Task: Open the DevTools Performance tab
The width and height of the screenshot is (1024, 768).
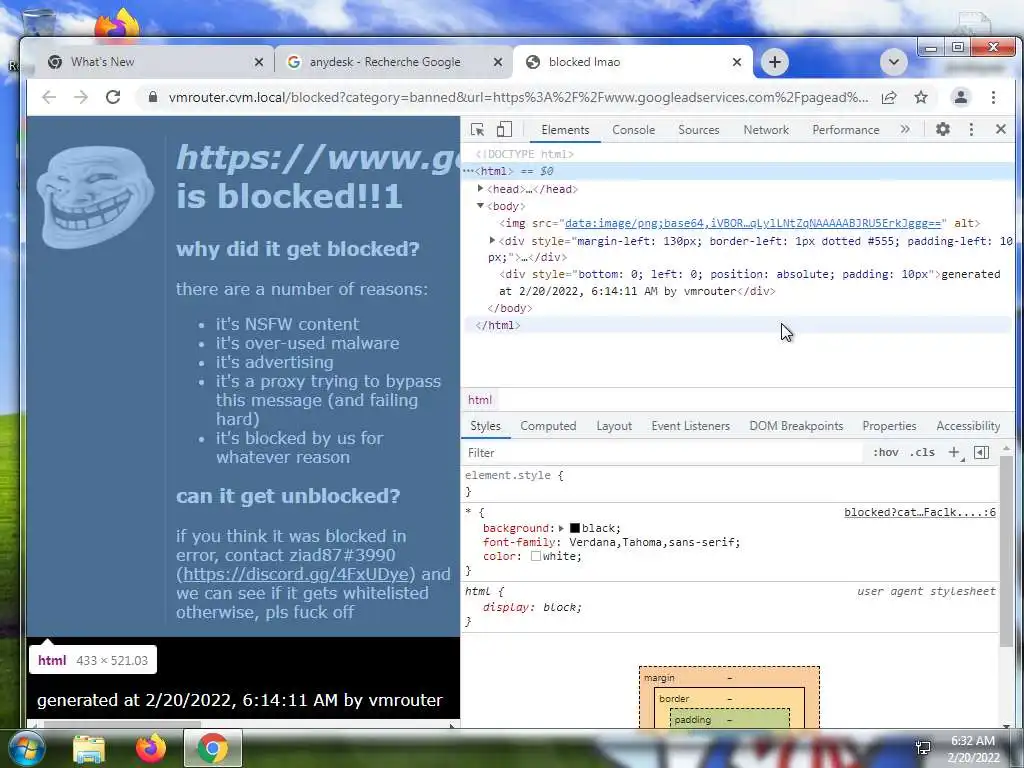Action: point(846,130)
